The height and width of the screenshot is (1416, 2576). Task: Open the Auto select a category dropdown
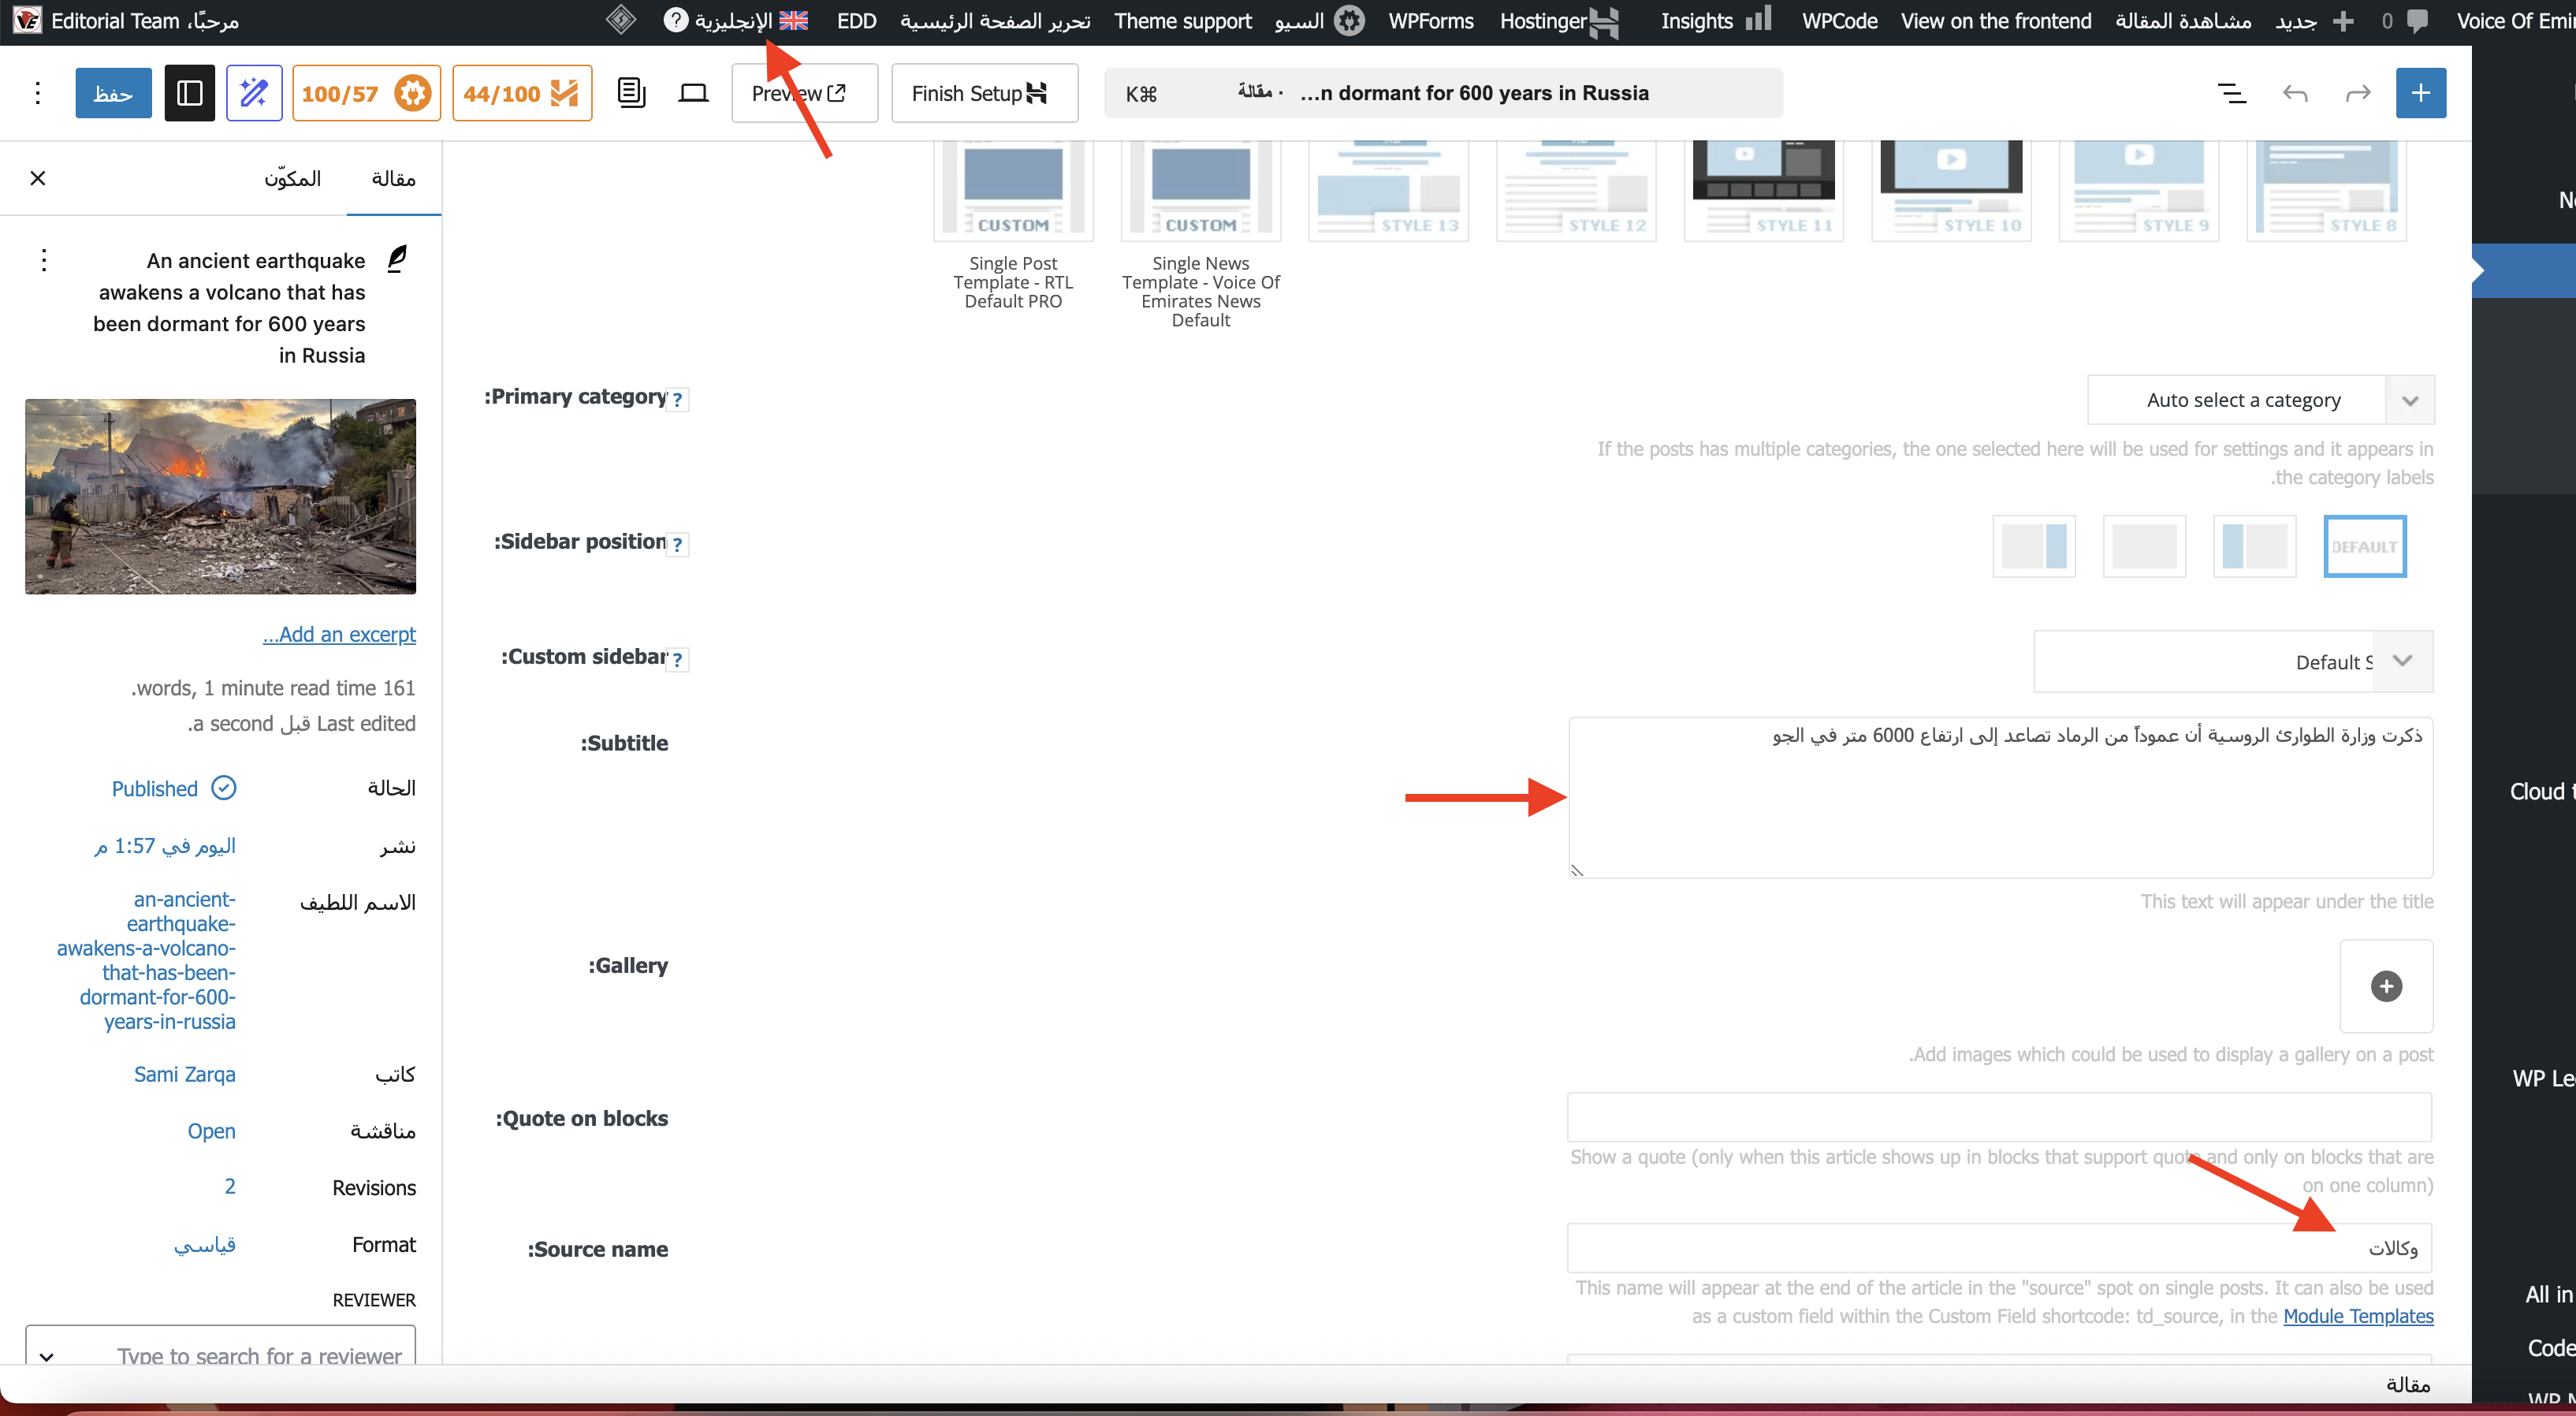coord(2261,400)
